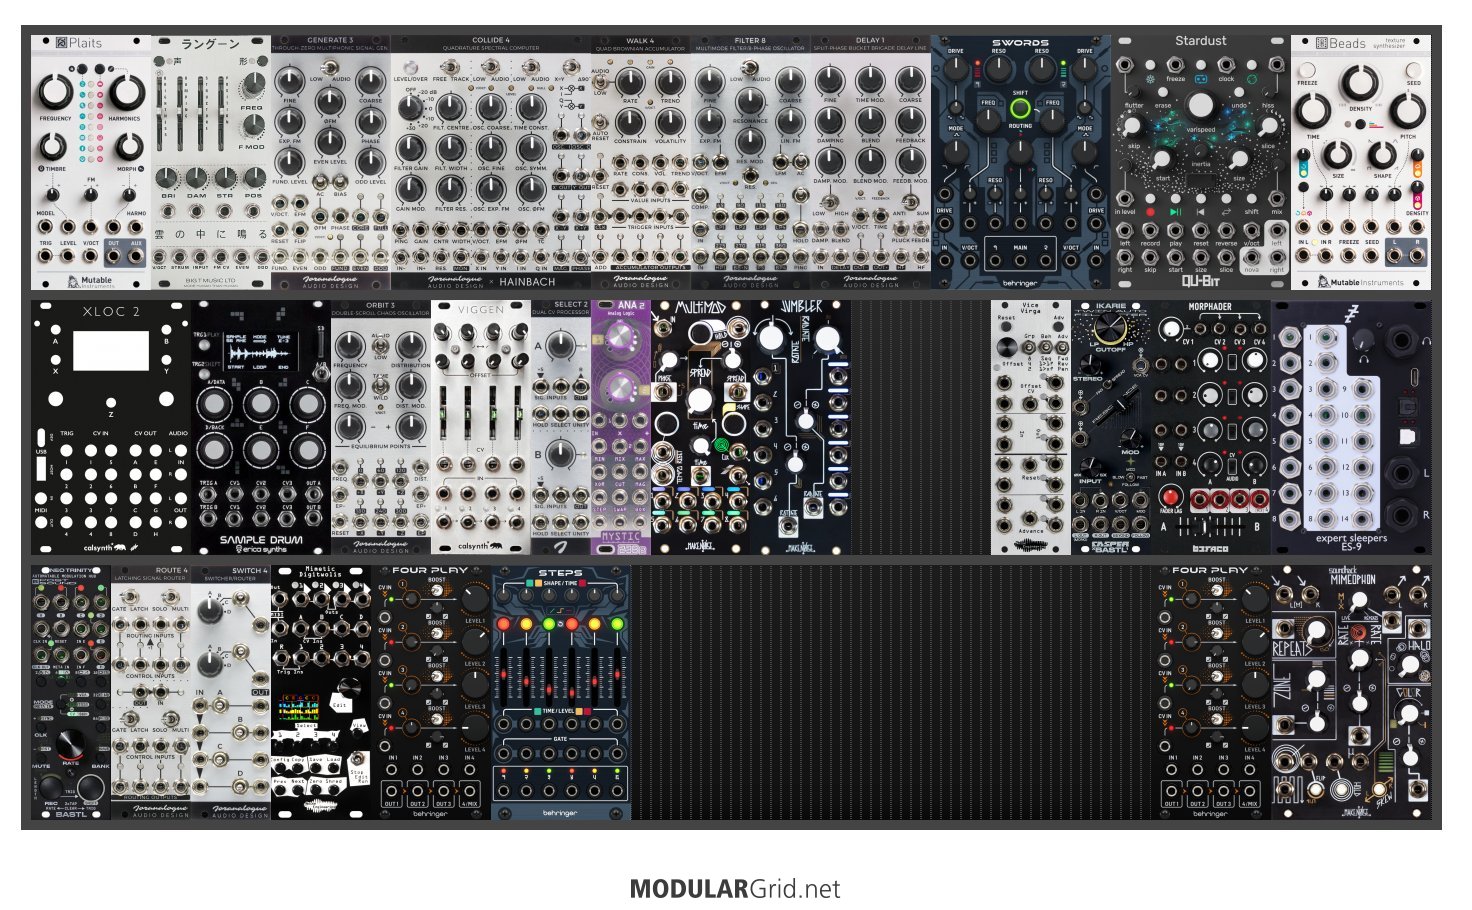This screenshot has width=1472, height=910.
Task: Click LEVEL 4 knob on Four Play beside Mimeophon
Action: coord(1255,730)
